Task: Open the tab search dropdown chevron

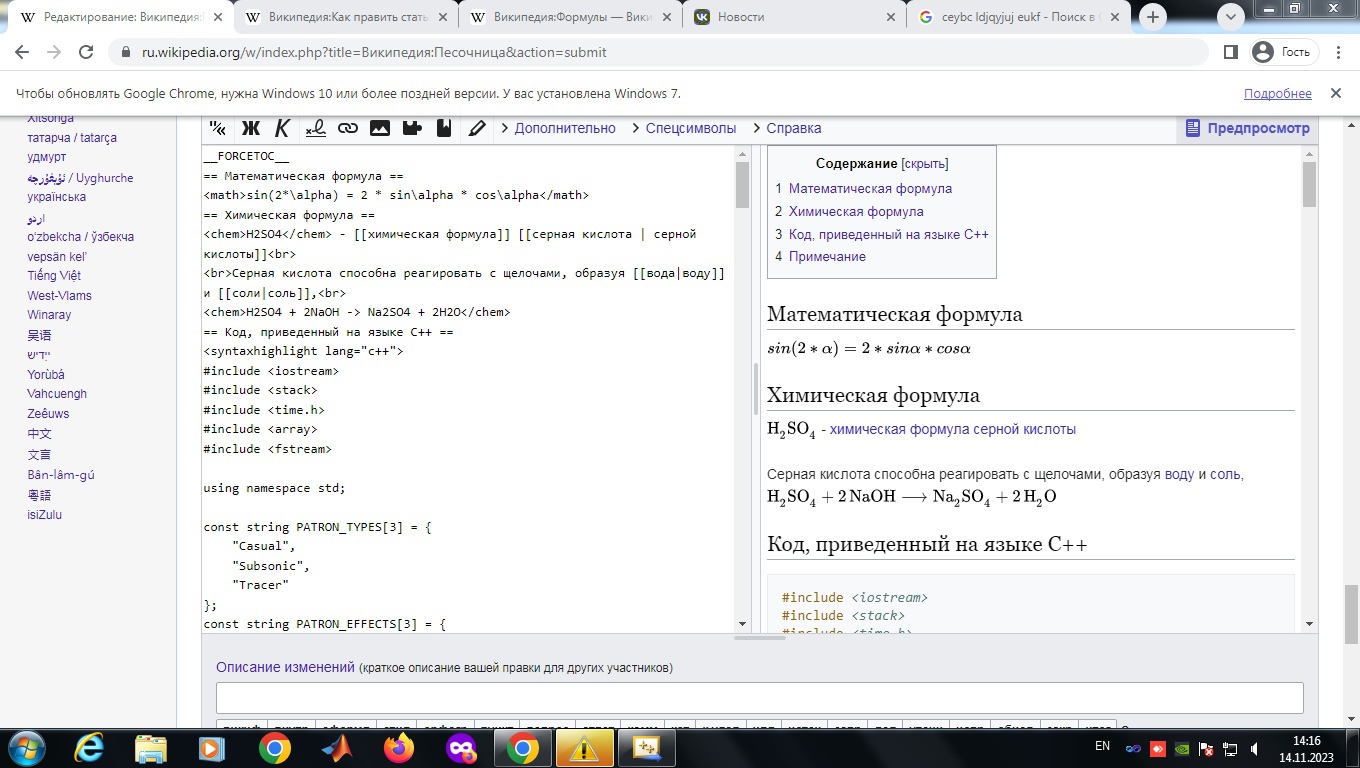Action: (1232, 17)
